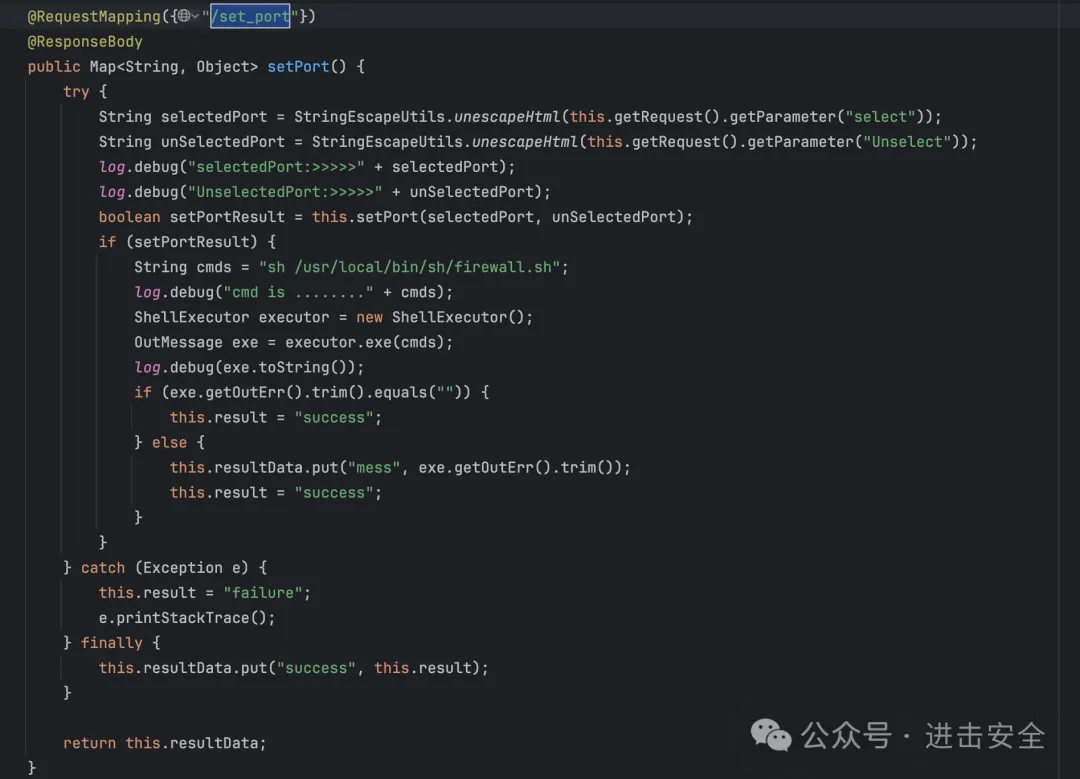Image resolution: width=1080 pixels, height=779 pixels.
Task: Click the @ResponseBody annotation
Action: 85,42
